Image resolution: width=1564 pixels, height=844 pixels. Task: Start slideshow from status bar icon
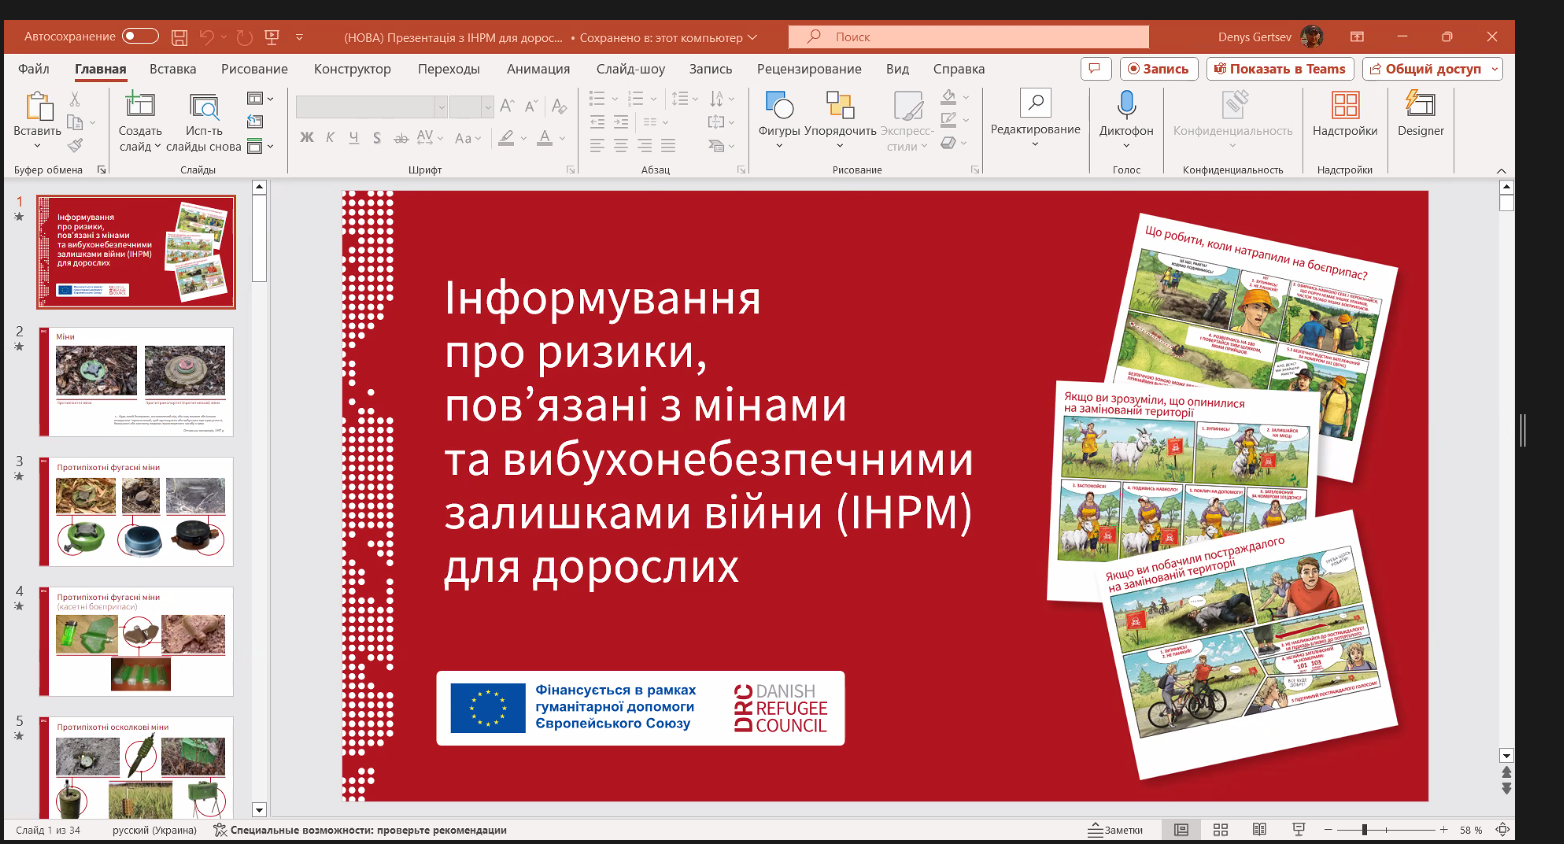pos(1298,830)
